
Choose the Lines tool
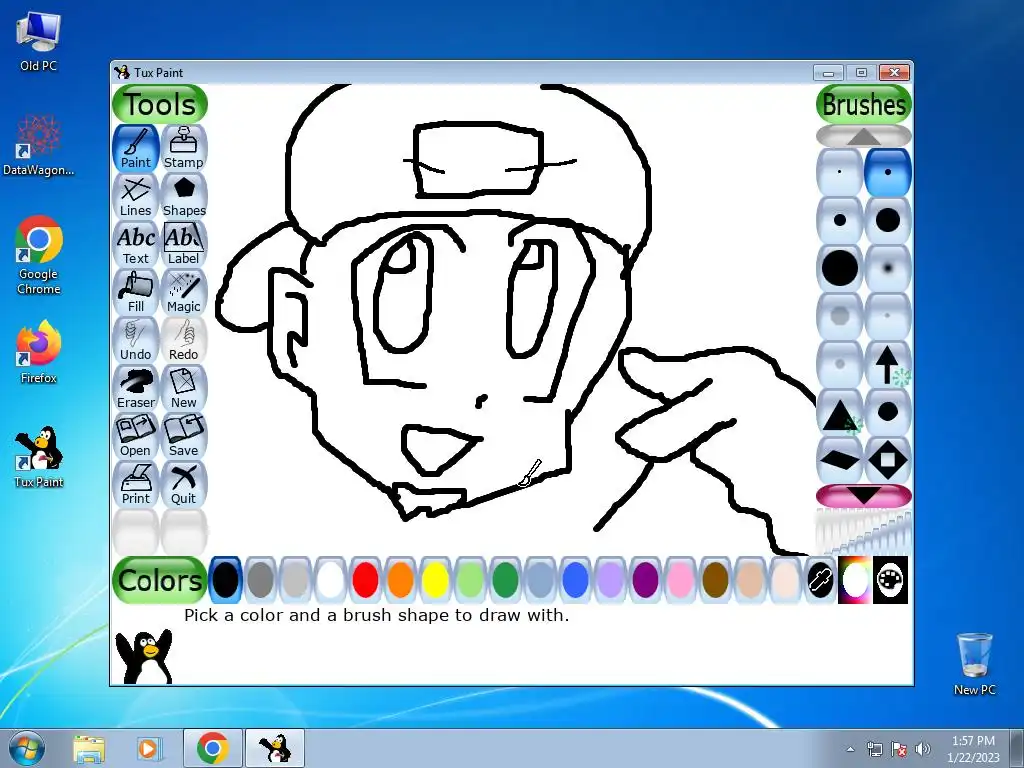(136, 196)
